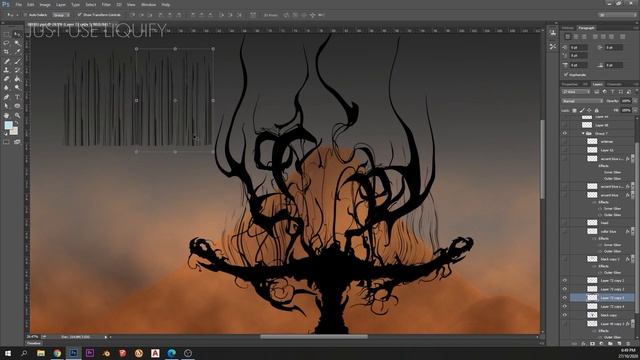Toggle the Auto-Select checkbox

tap(25, 15)
